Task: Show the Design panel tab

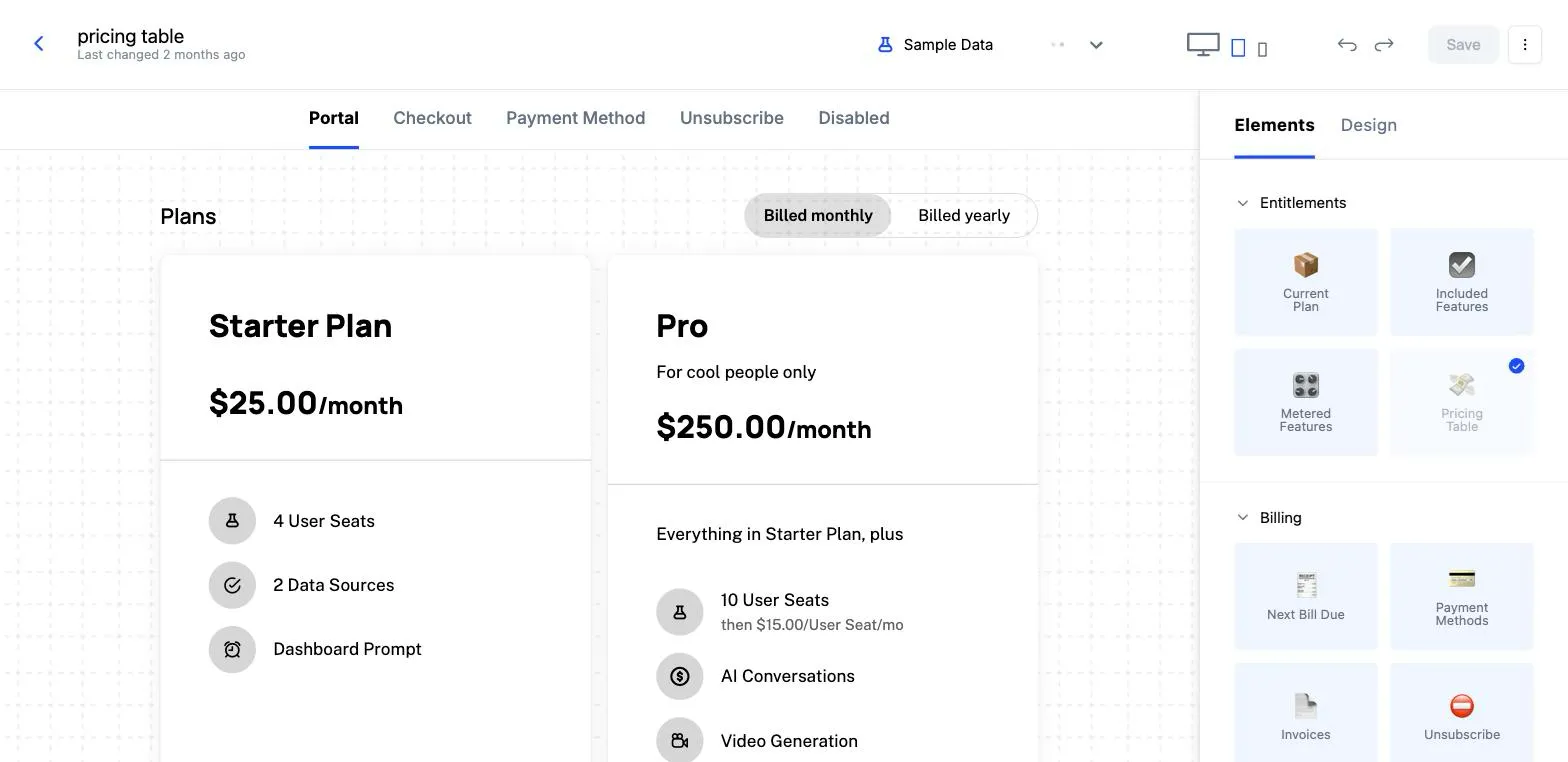Action: click(1369, 125)
